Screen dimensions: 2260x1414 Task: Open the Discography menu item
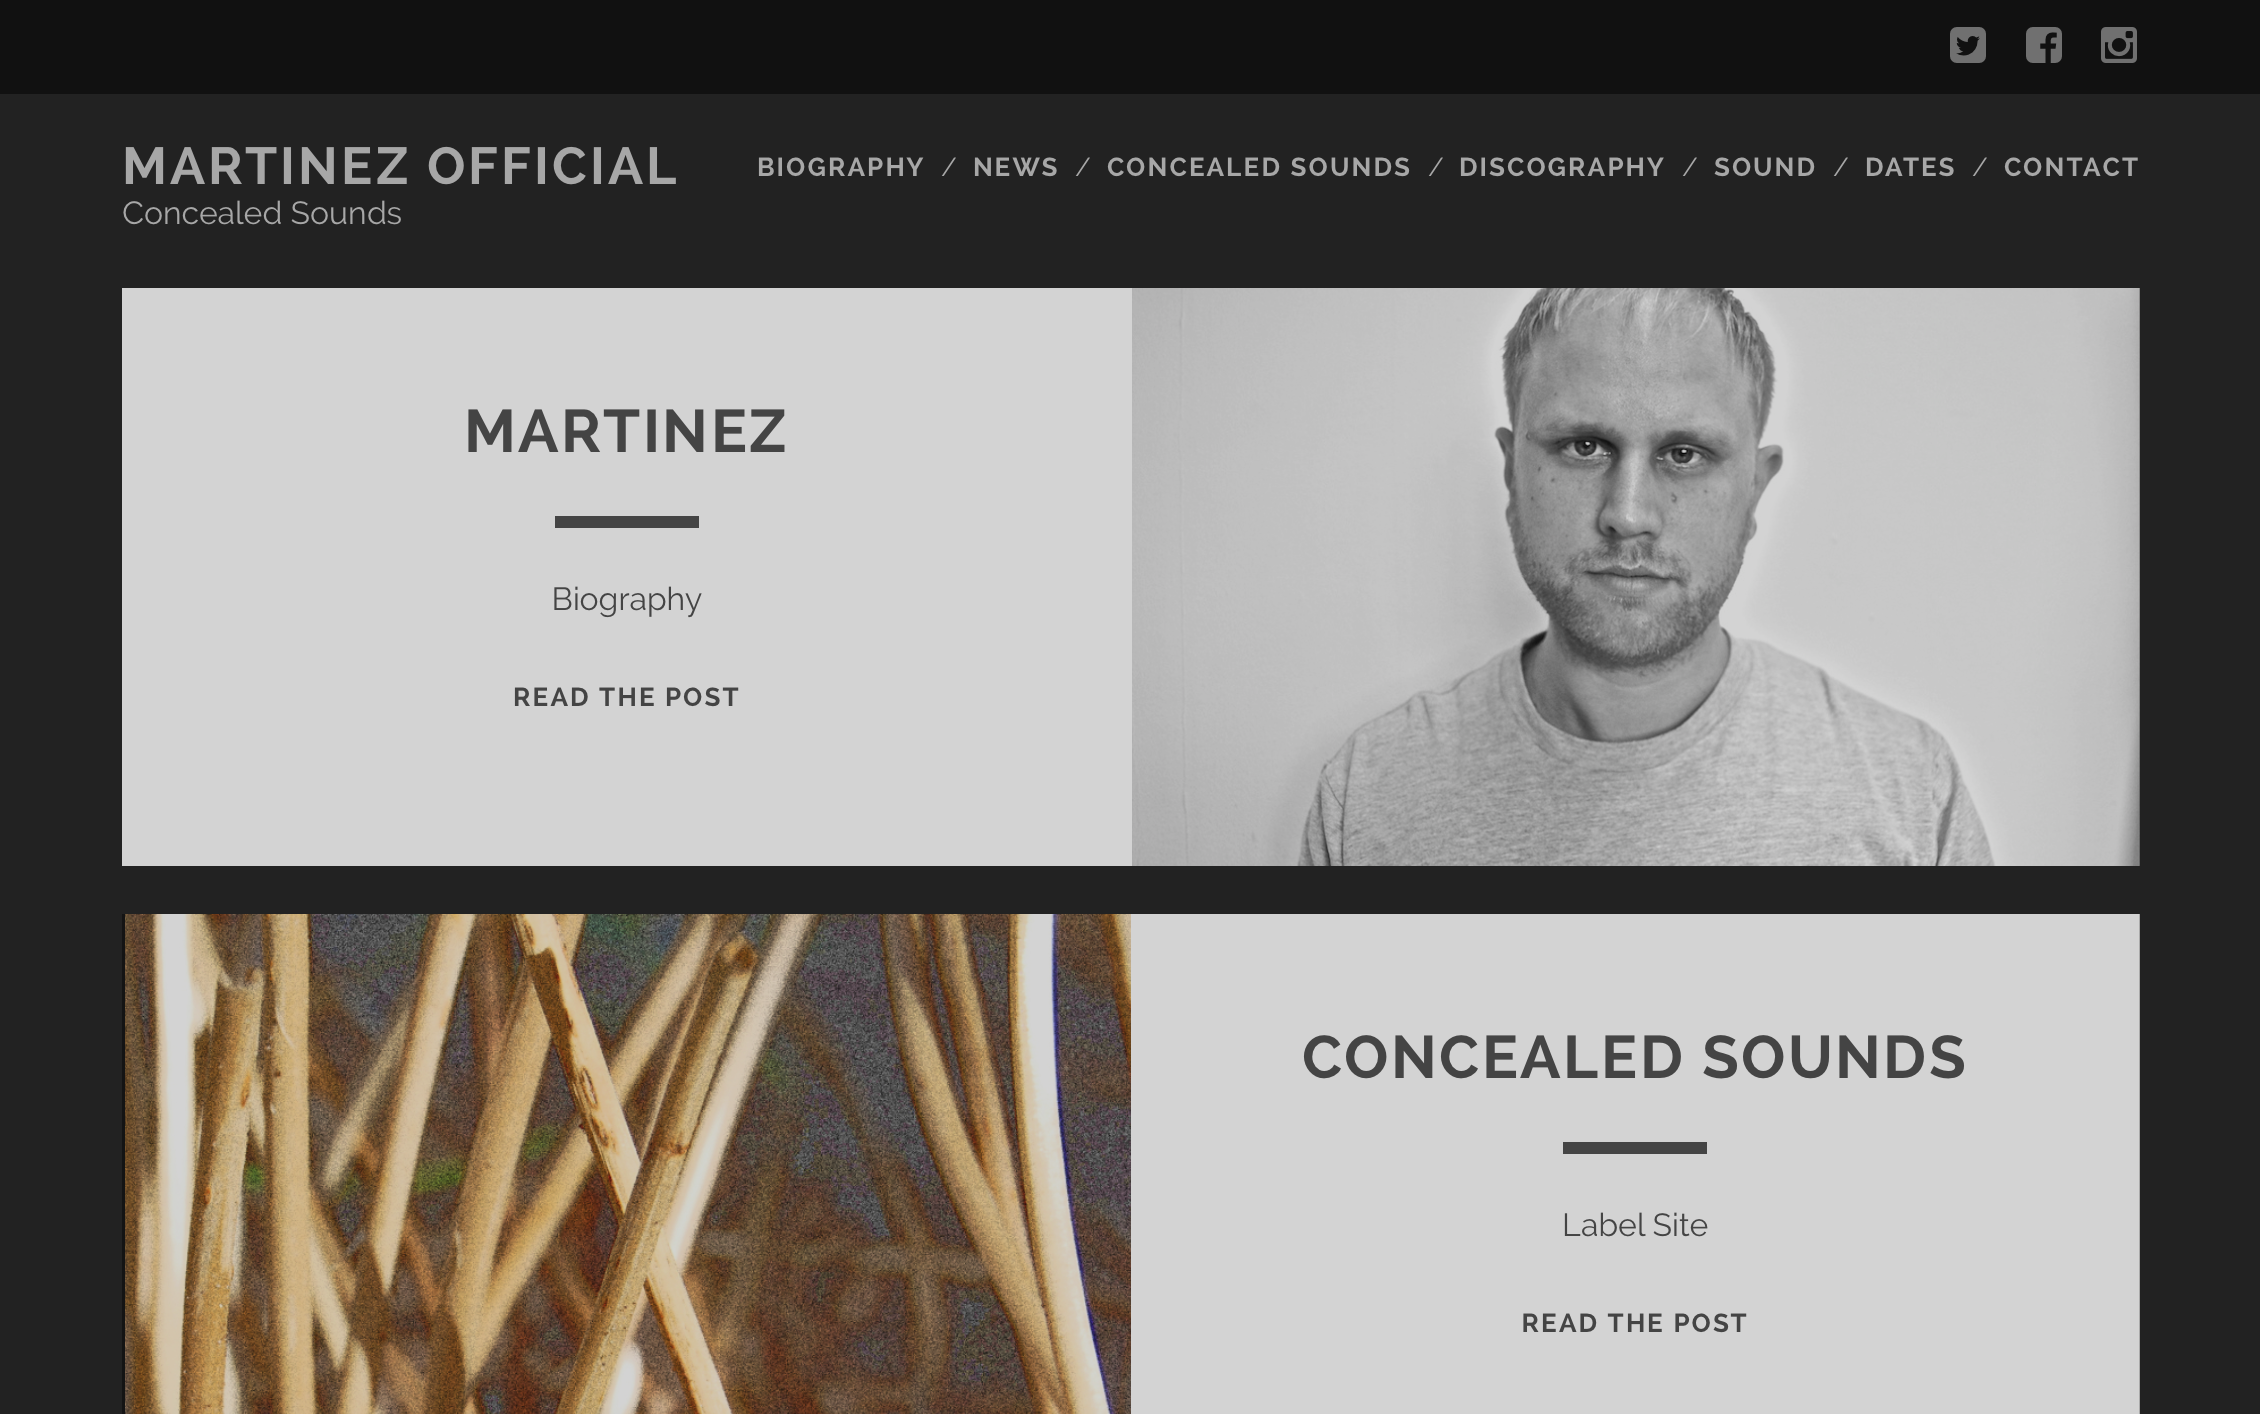click(1561, 167)
